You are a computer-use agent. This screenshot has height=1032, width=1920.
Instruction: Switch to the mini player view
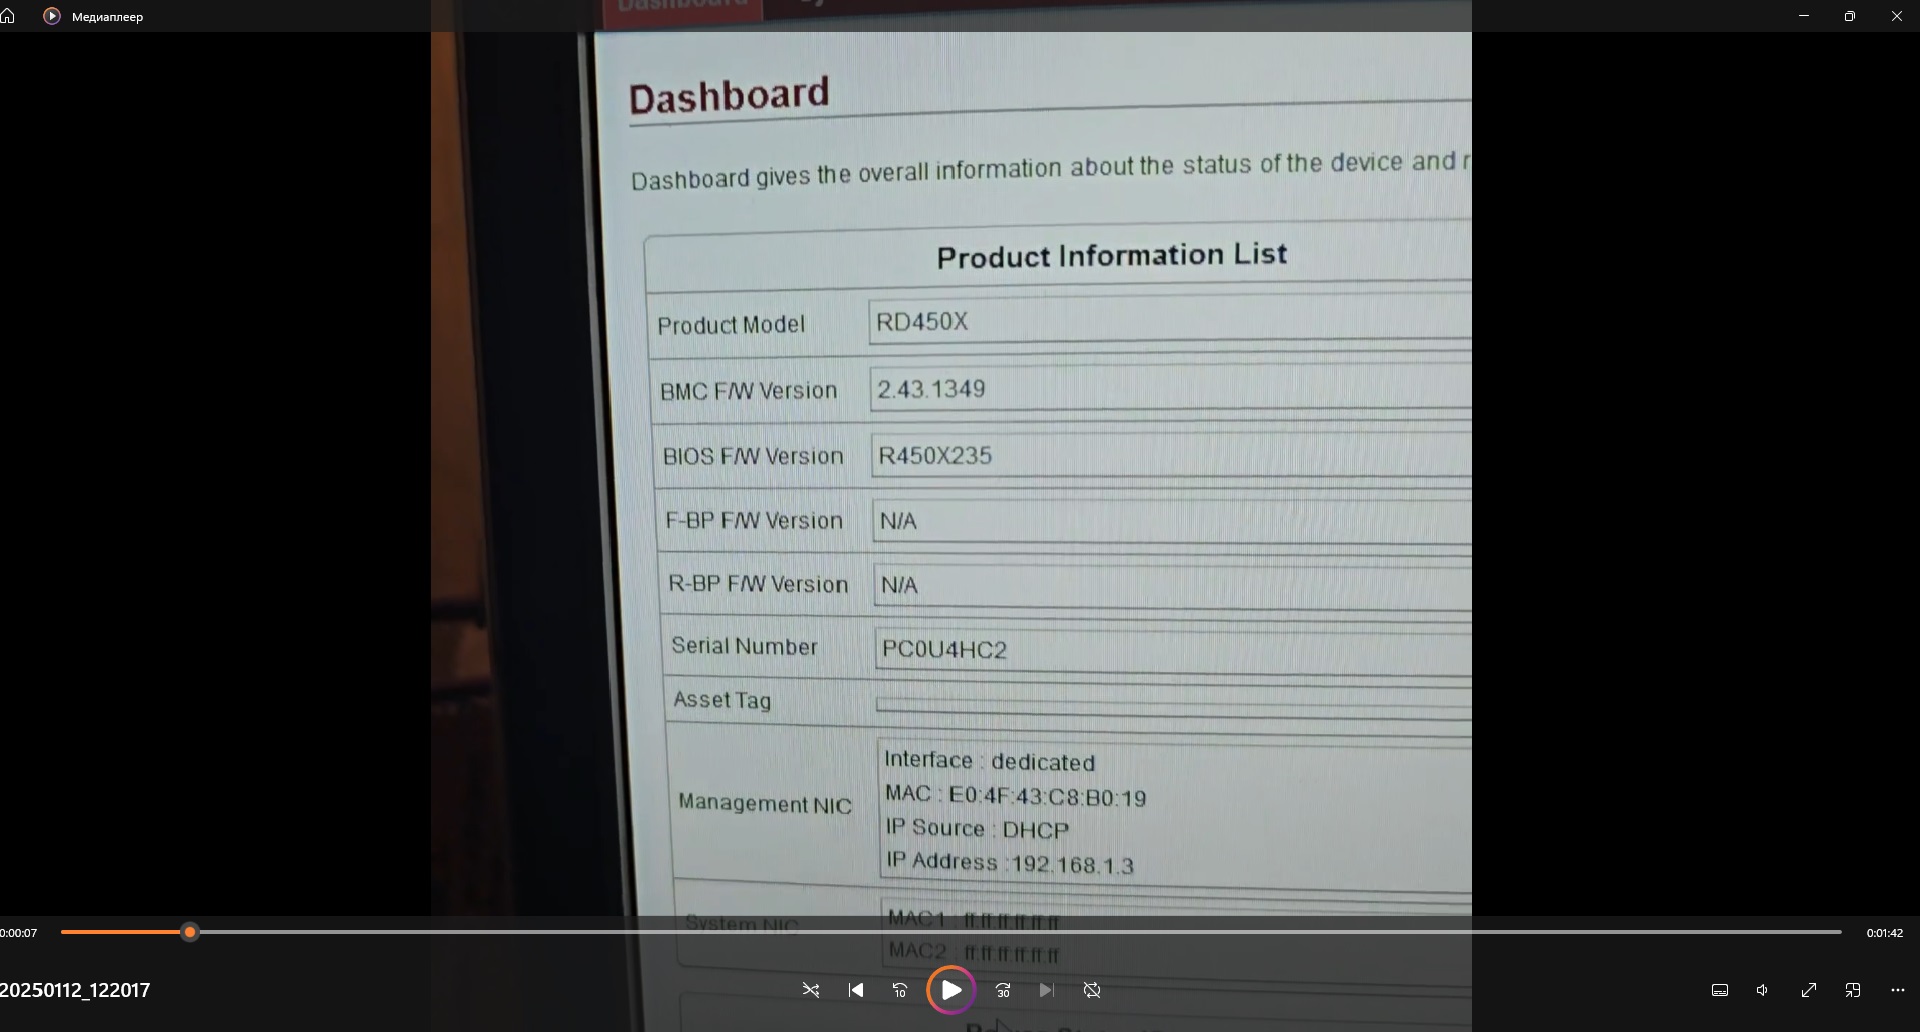pos(1853,990)
